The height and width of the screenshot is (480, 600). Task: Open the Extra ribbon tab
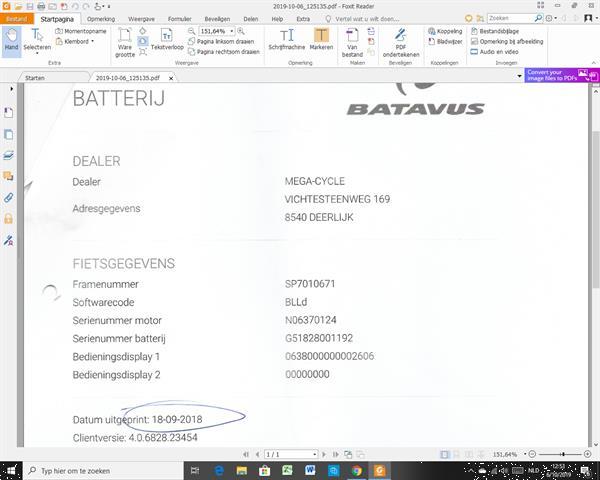point(303,19)
